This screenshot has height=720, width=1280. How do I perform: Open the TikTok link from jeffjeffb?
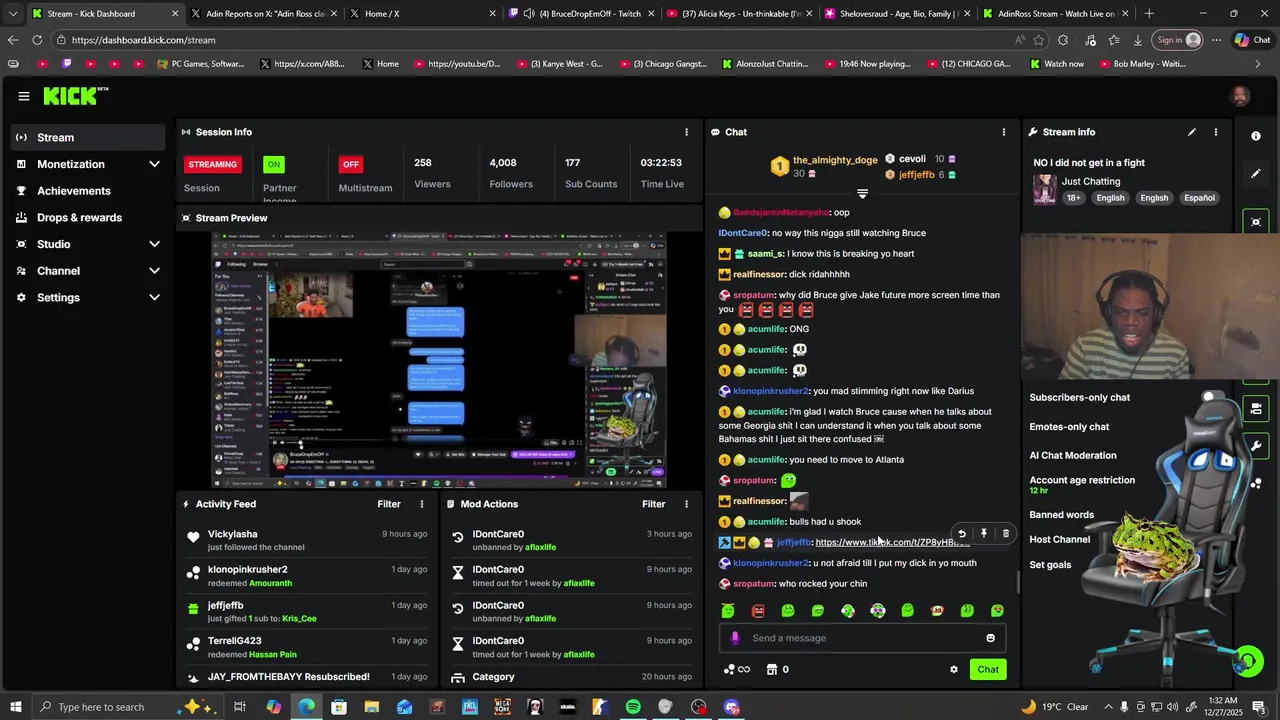pyautogui.click(x=892, y=542)
